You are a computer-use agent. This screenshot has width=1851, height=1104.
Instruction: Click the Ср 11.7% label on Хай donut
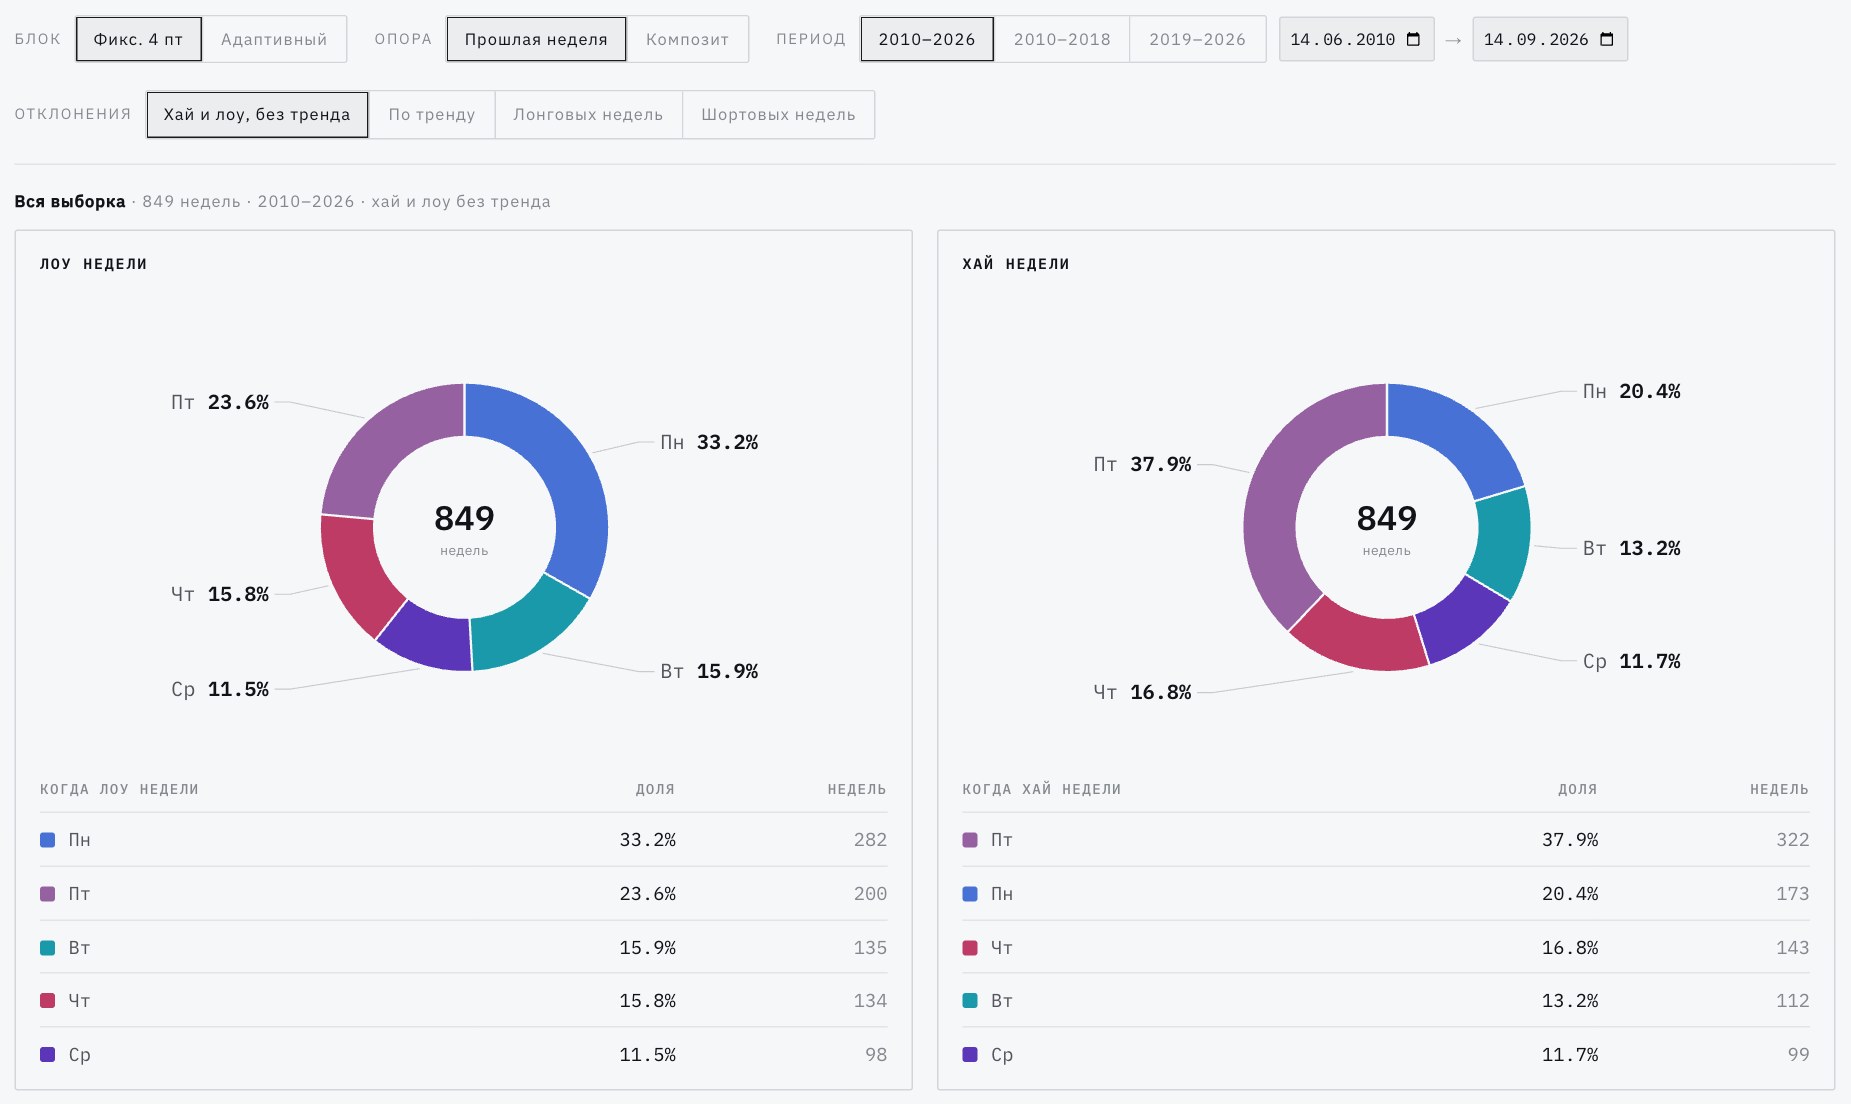[x=1631, y=661]
